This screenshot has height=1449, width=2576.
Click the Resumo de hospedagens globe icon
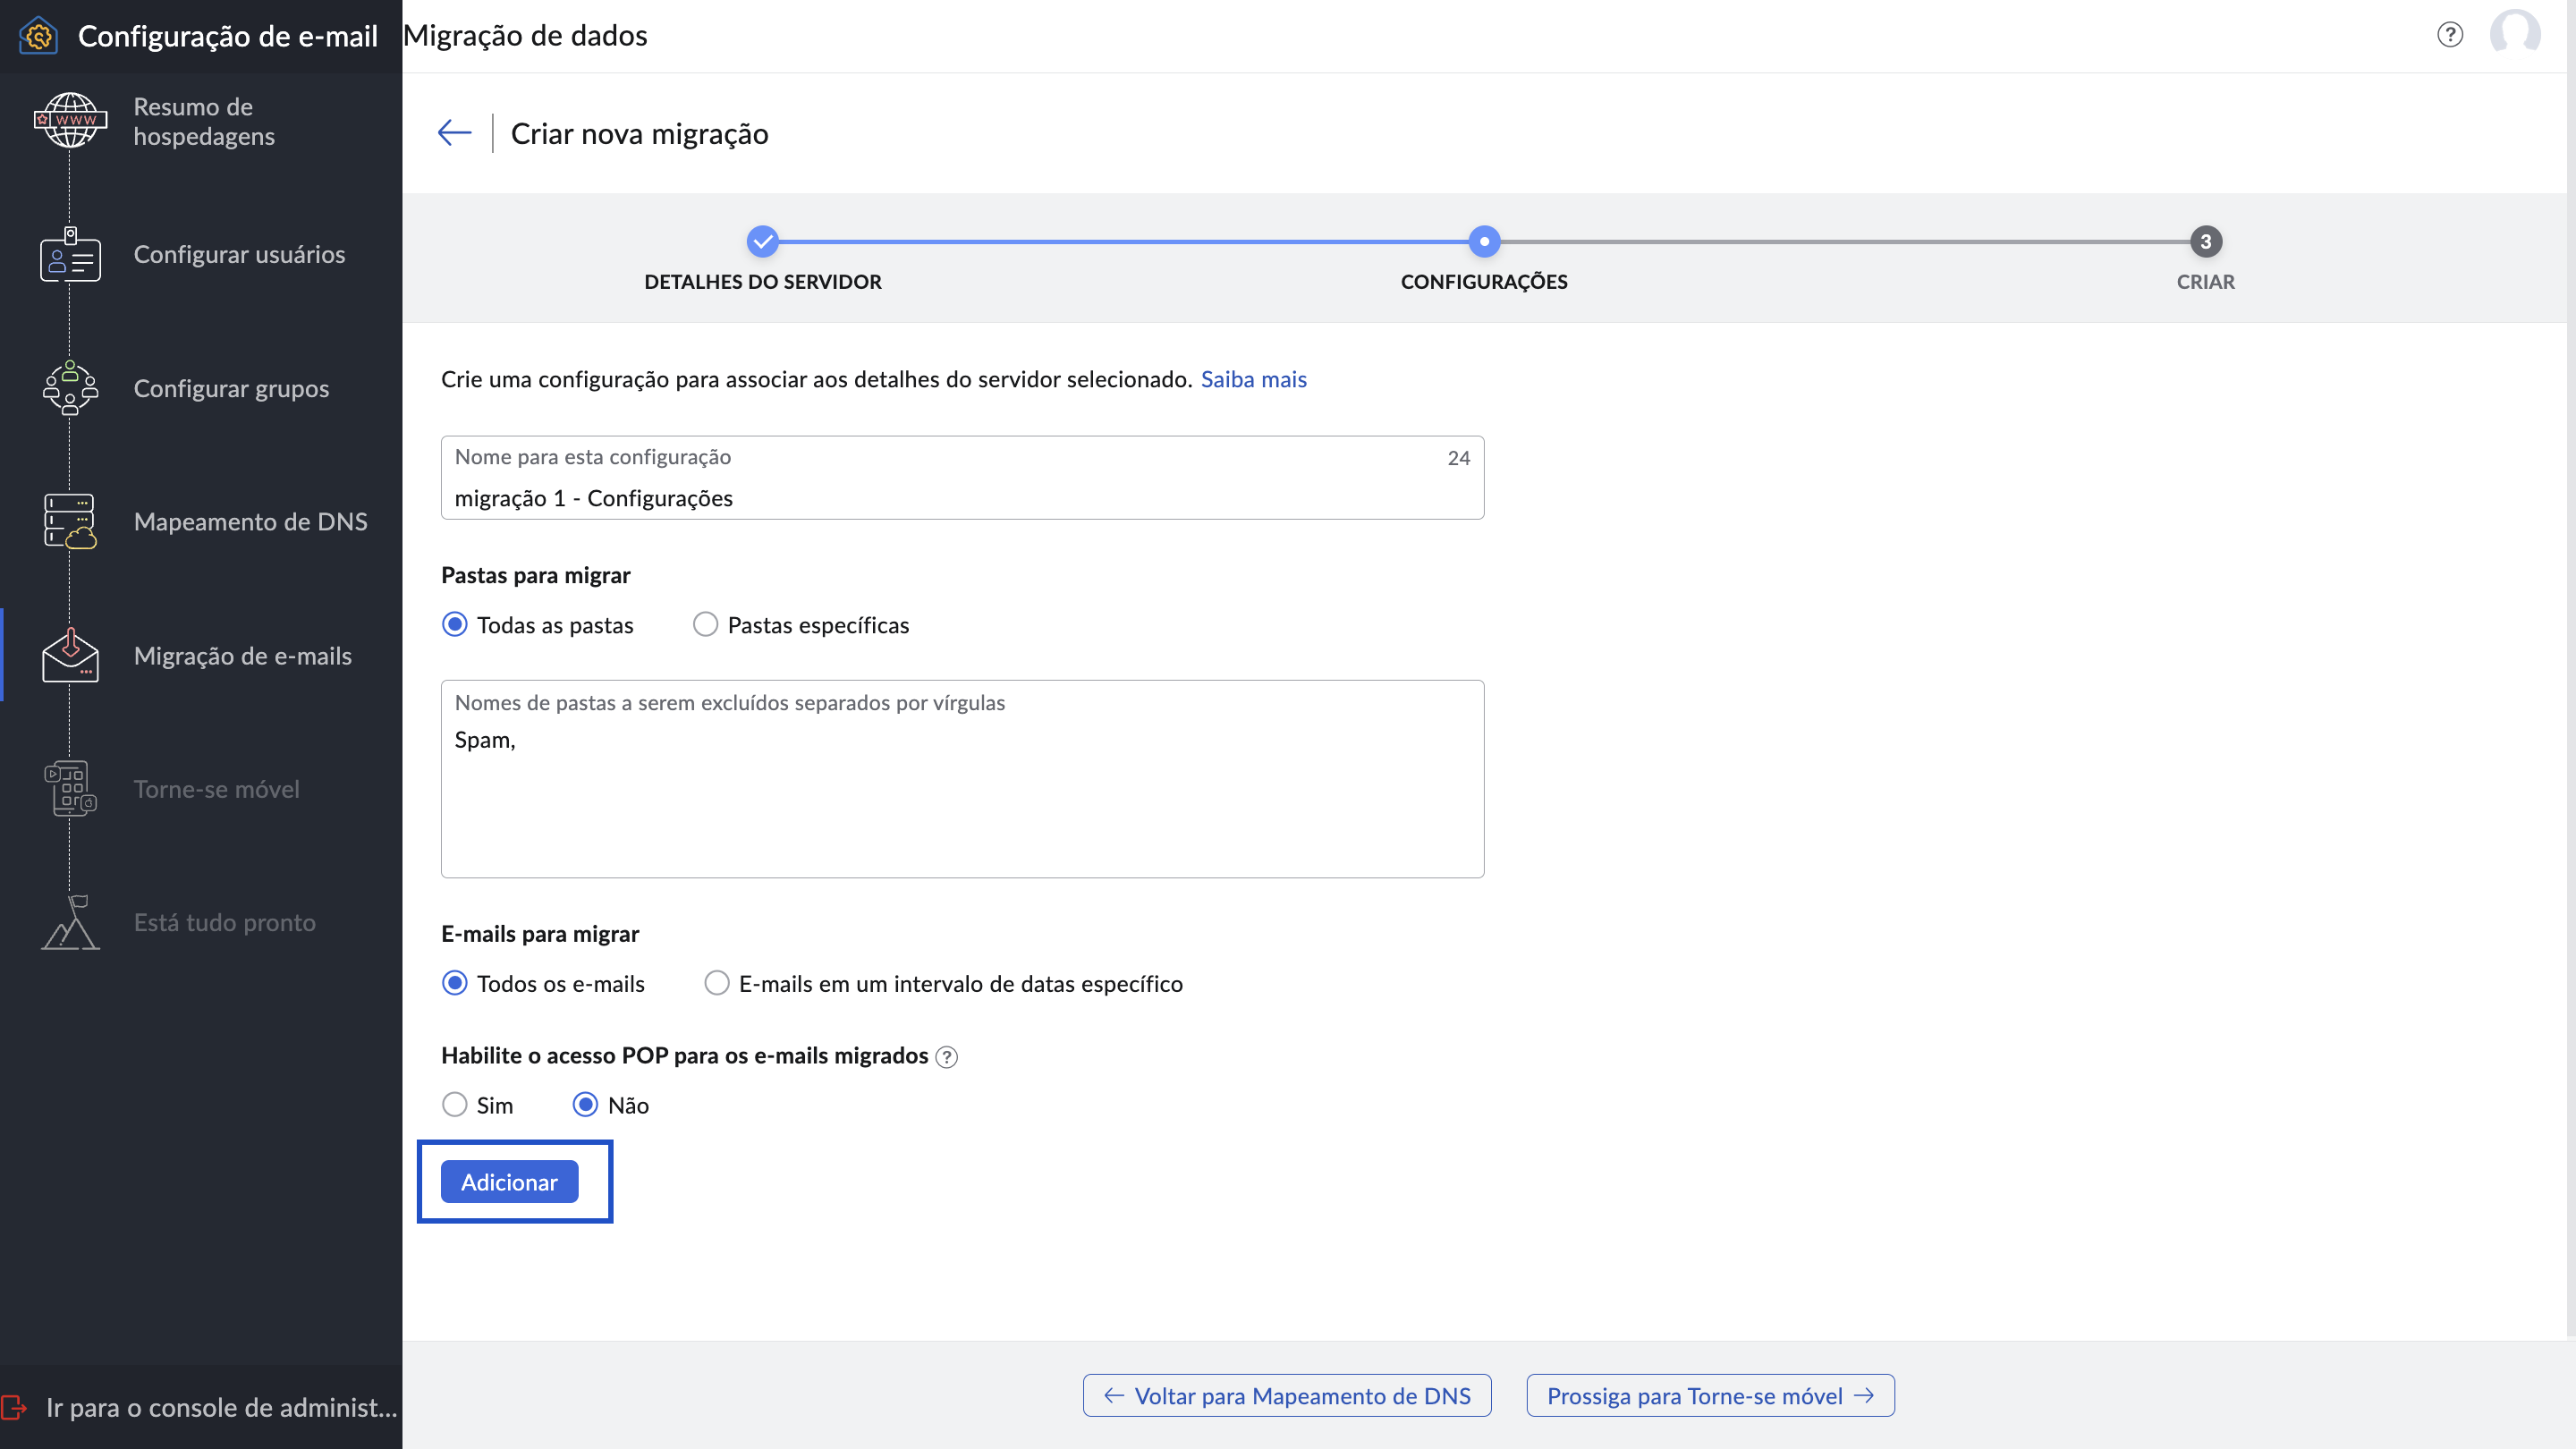point(70,121)
